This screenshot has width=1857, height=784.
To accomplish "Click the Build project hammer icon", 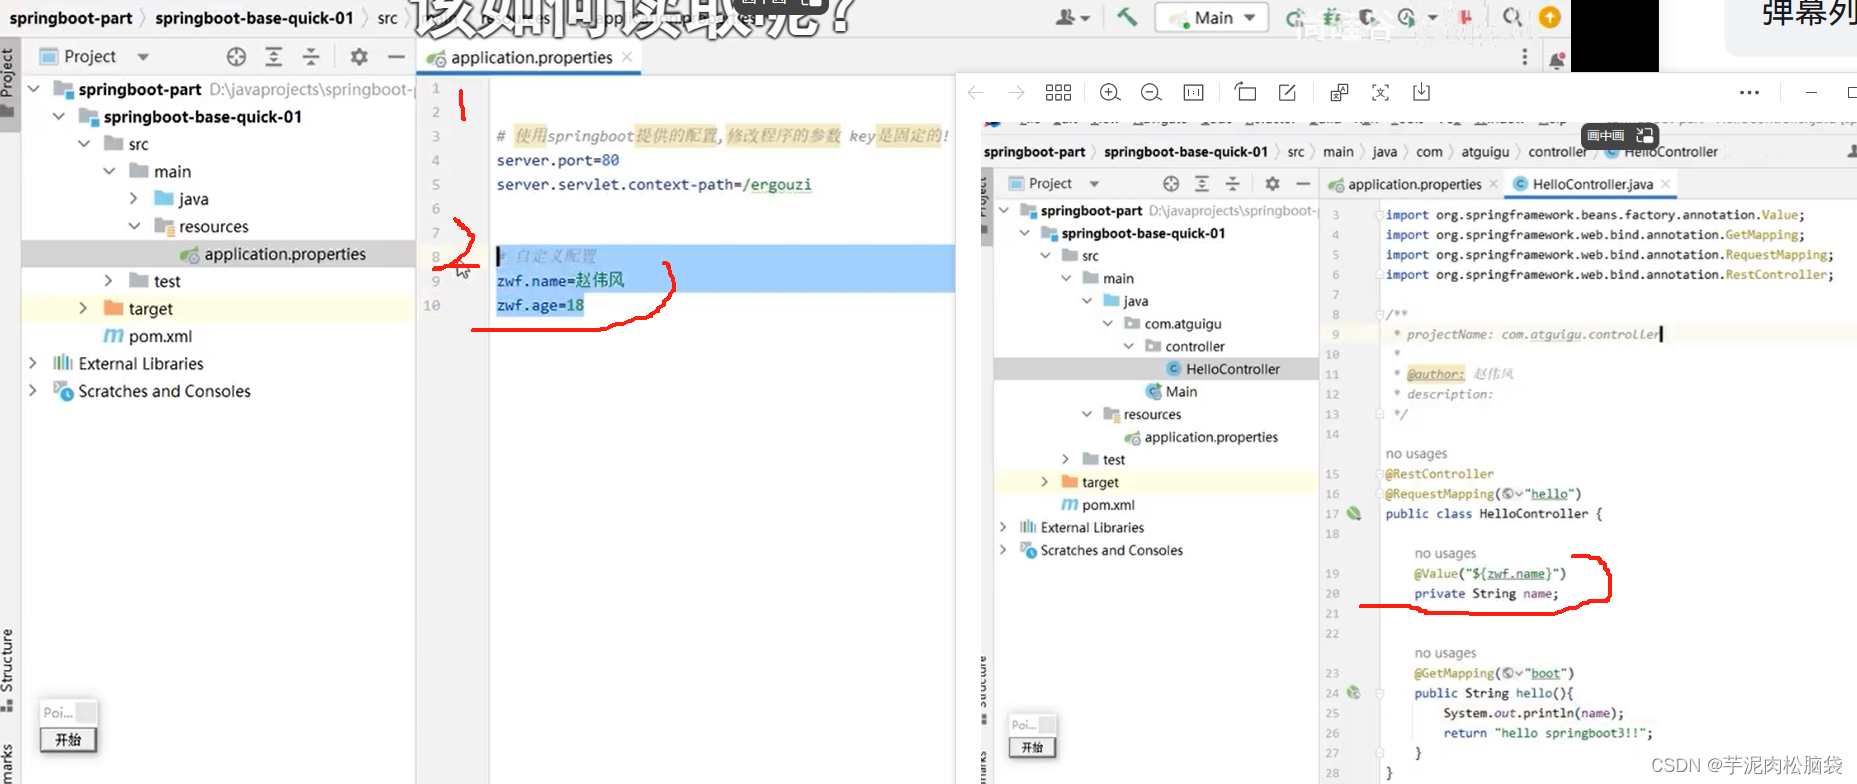I will (x=1127, y=17).
